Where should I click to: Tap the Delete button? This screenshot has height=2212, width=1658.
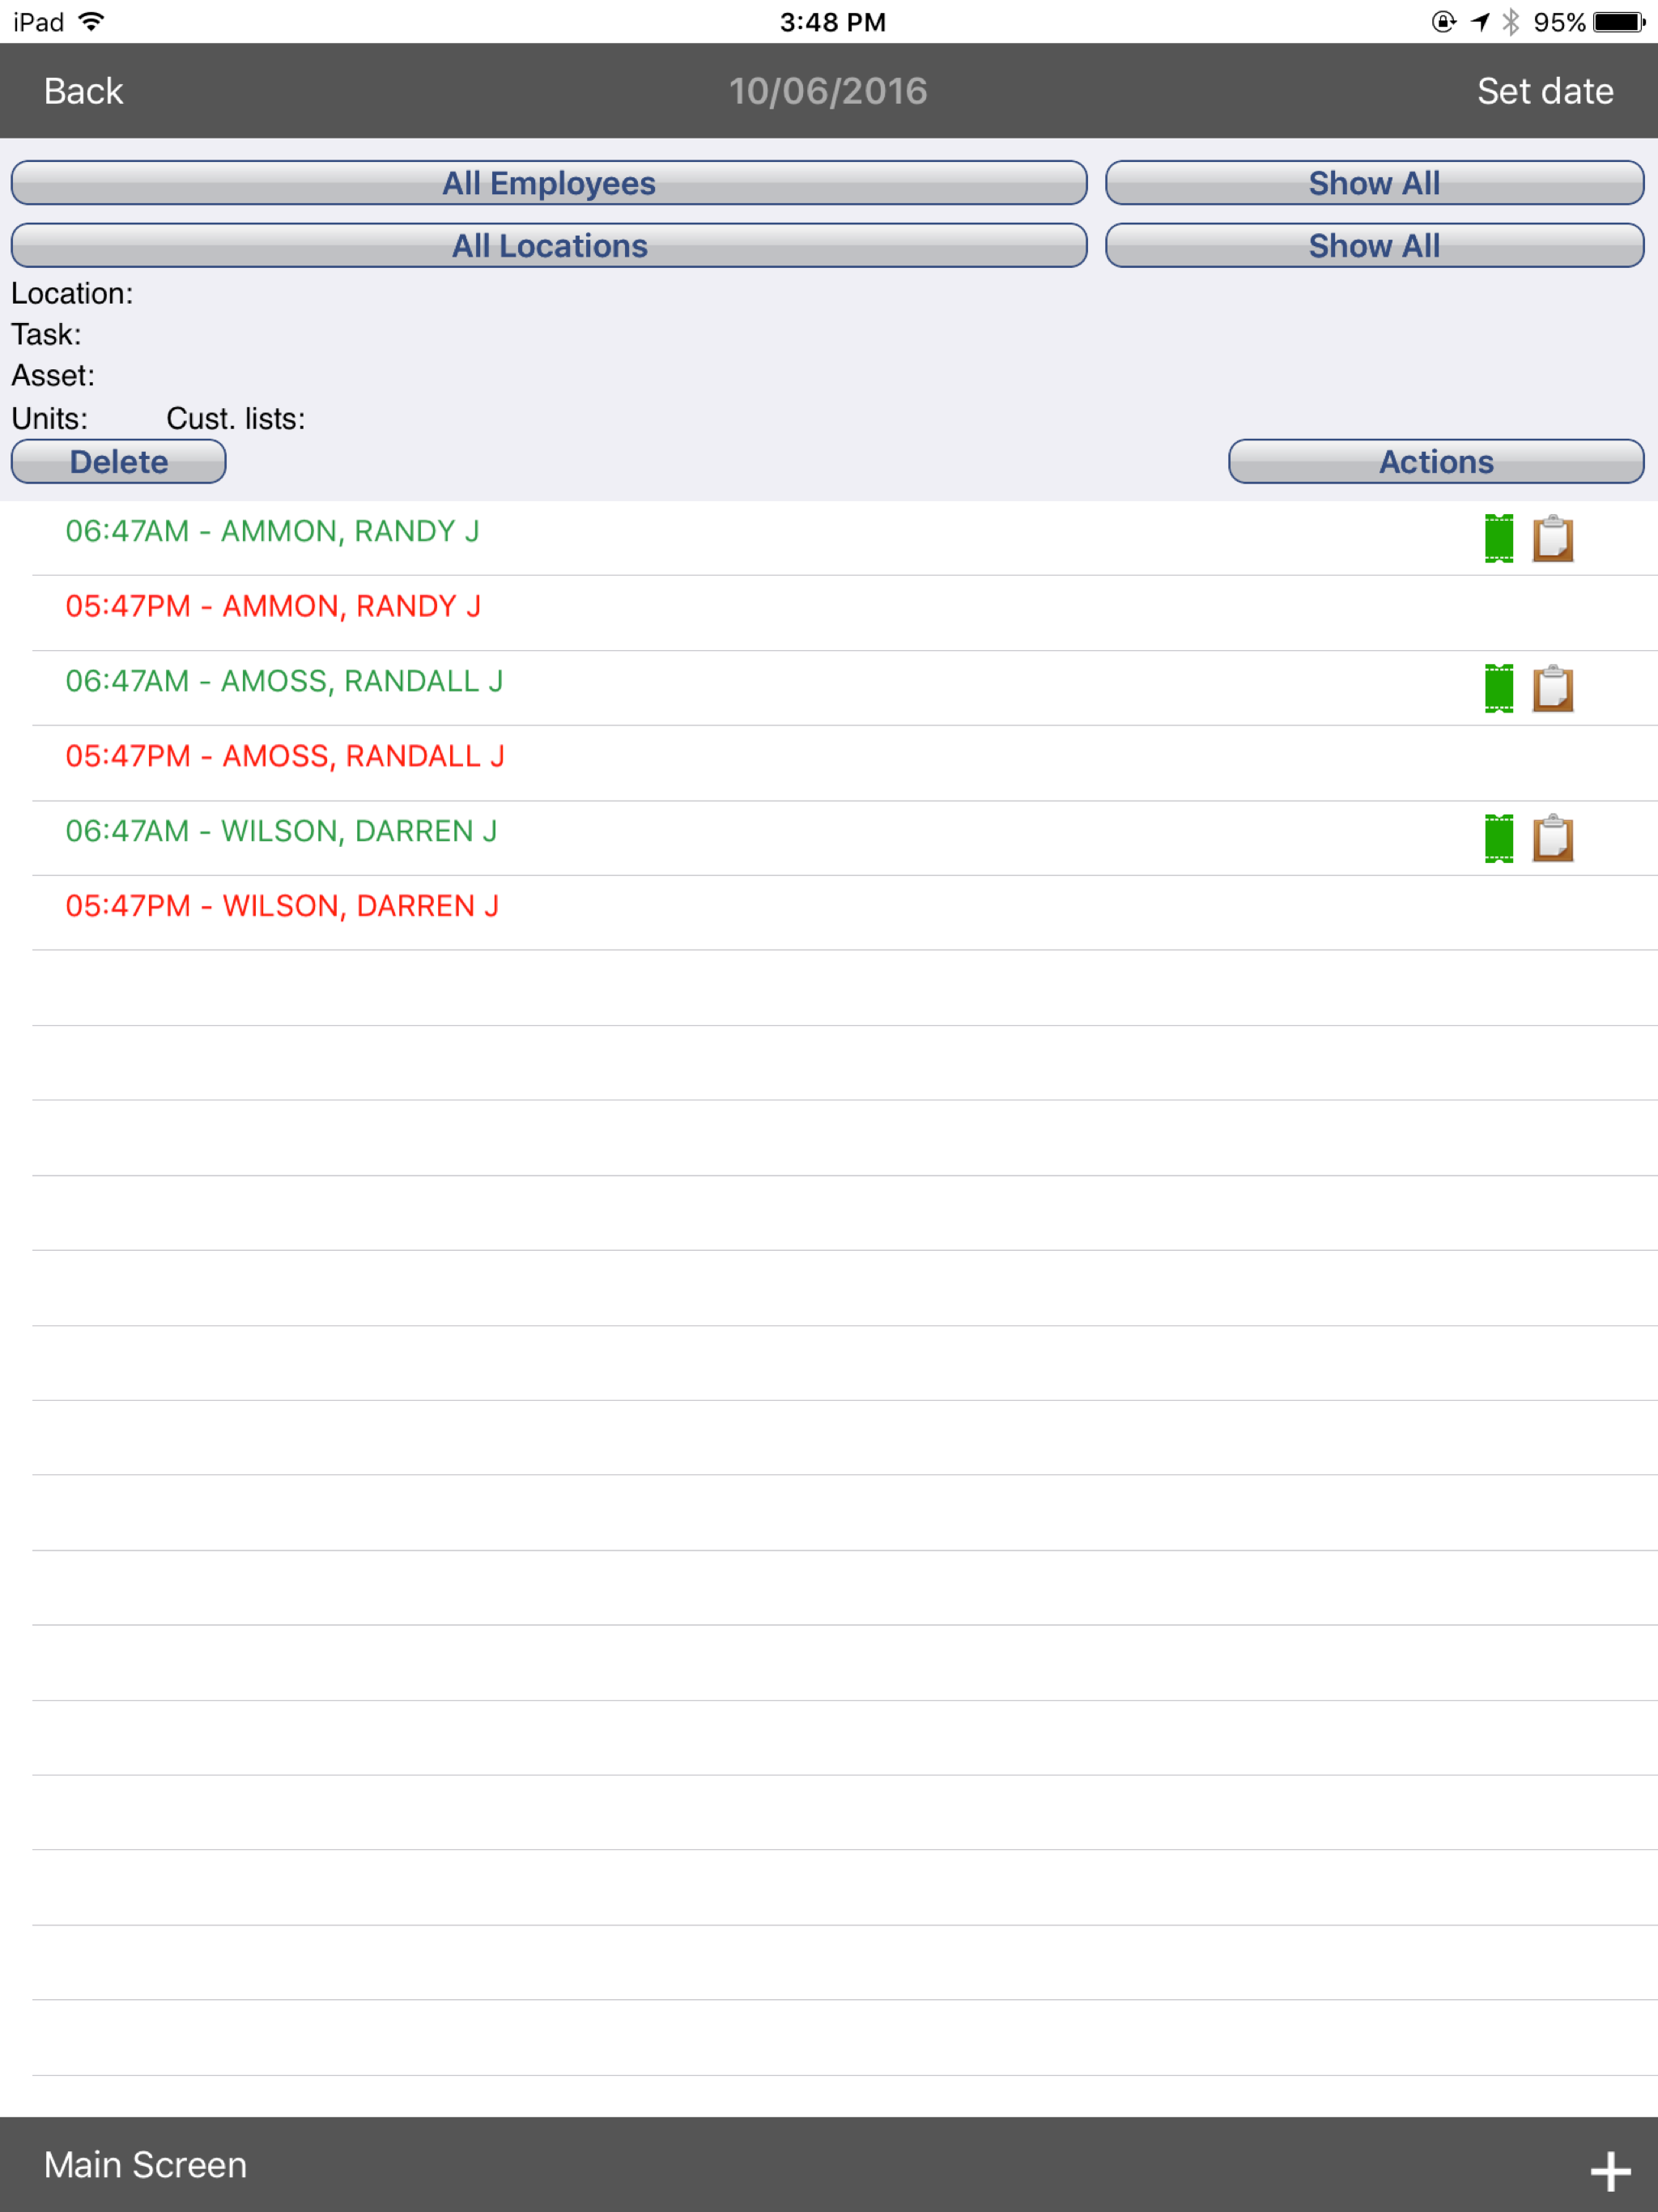click(118, 461)
